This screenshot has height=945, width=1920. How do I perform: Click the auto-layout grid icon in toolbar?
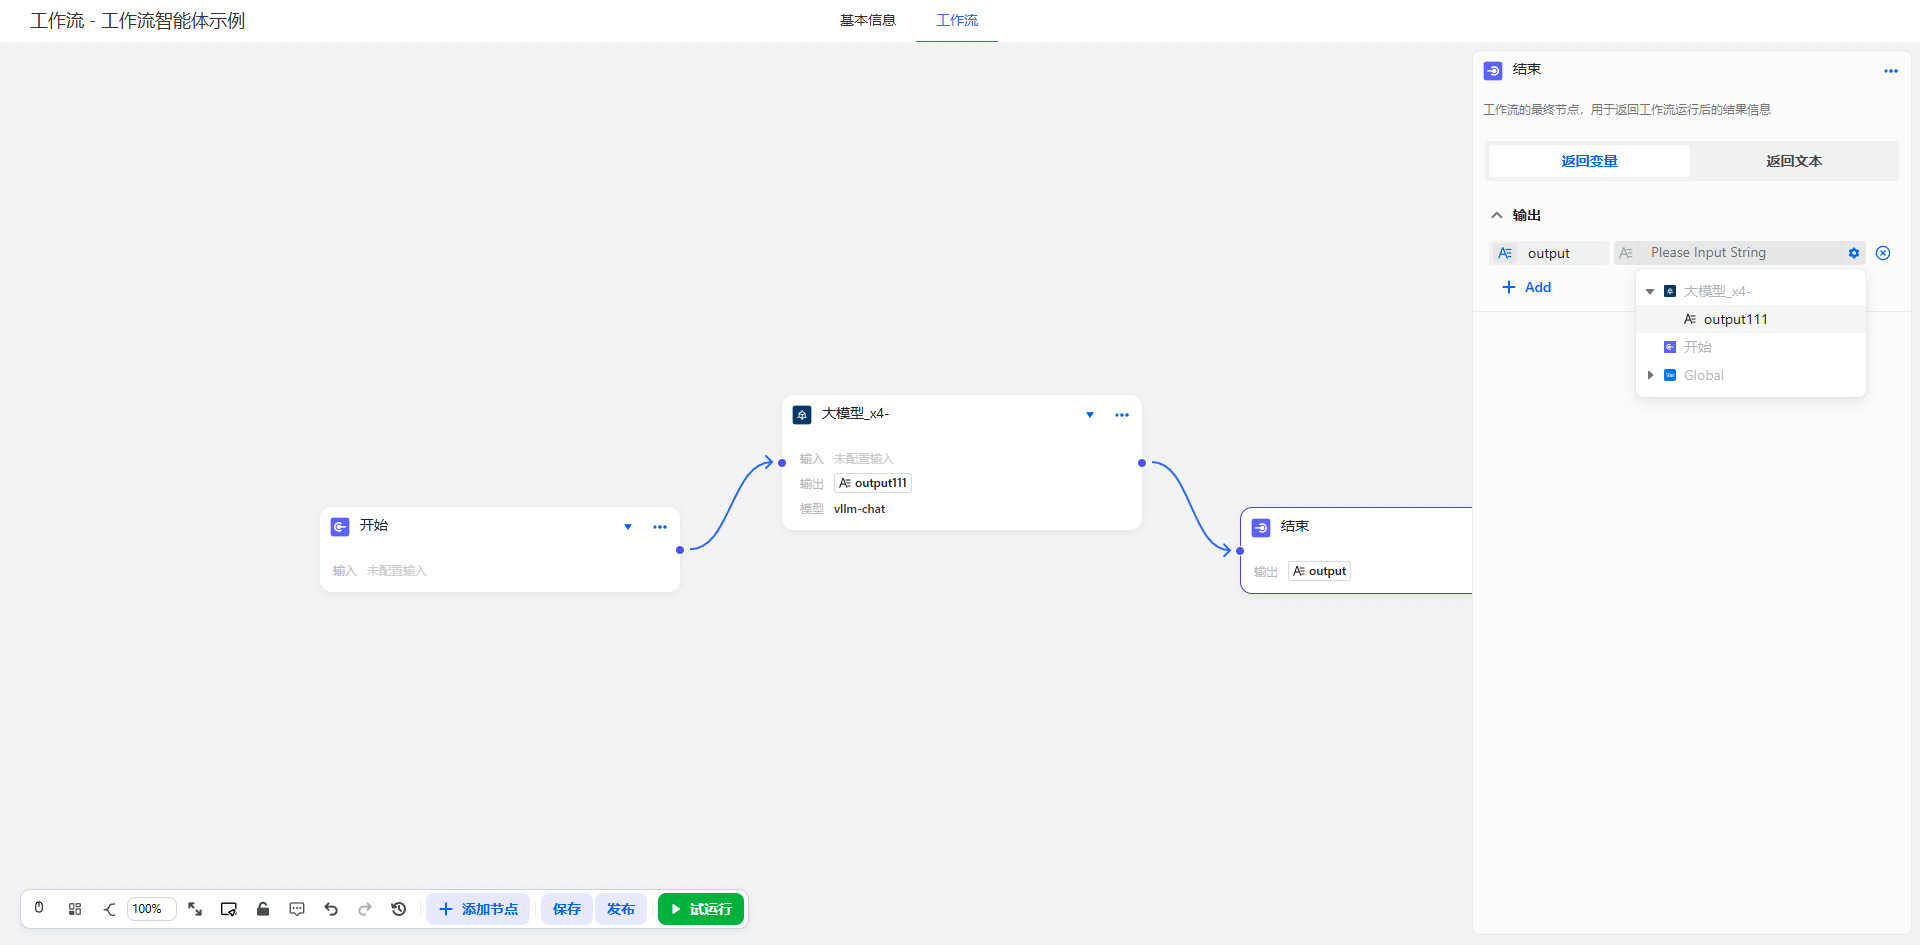click(x=75, y=909)
